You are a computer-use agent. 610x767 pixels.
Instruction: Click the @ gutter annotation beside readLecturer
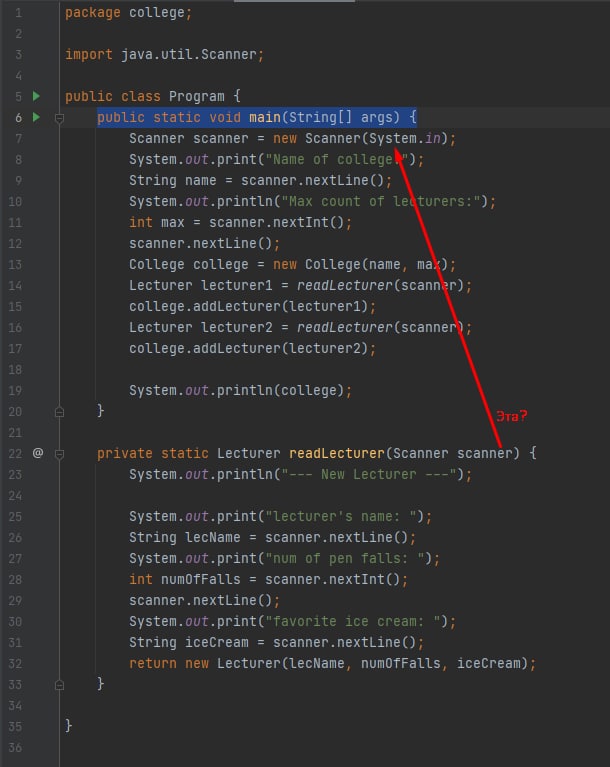pyautogui.click(x=38, y=453)
